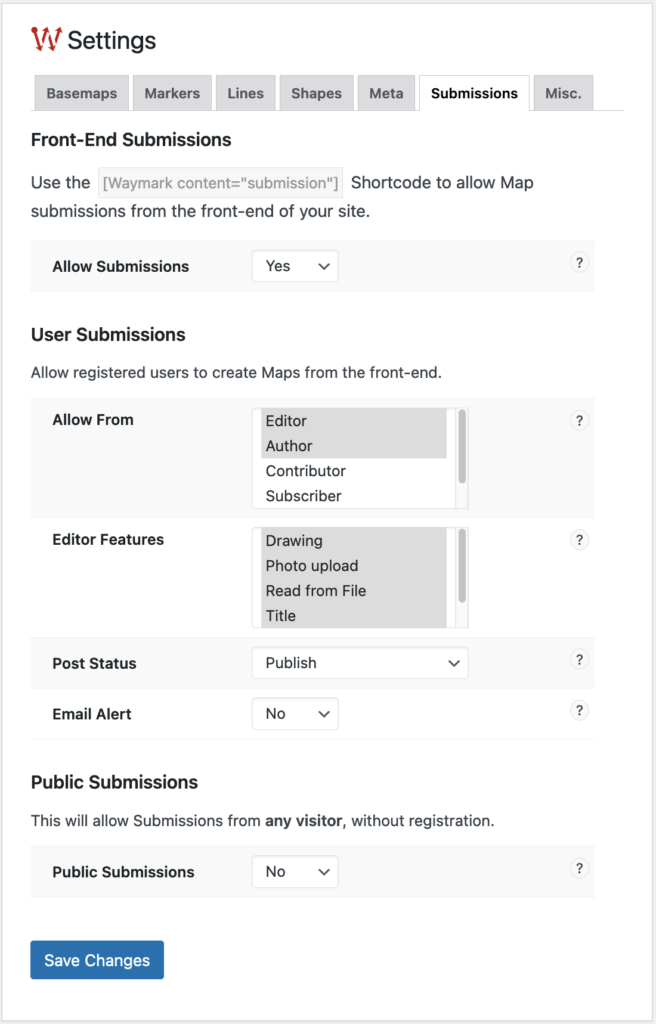Open the Markers tab
Viewport: 656px width, 1024px height.
172,94
